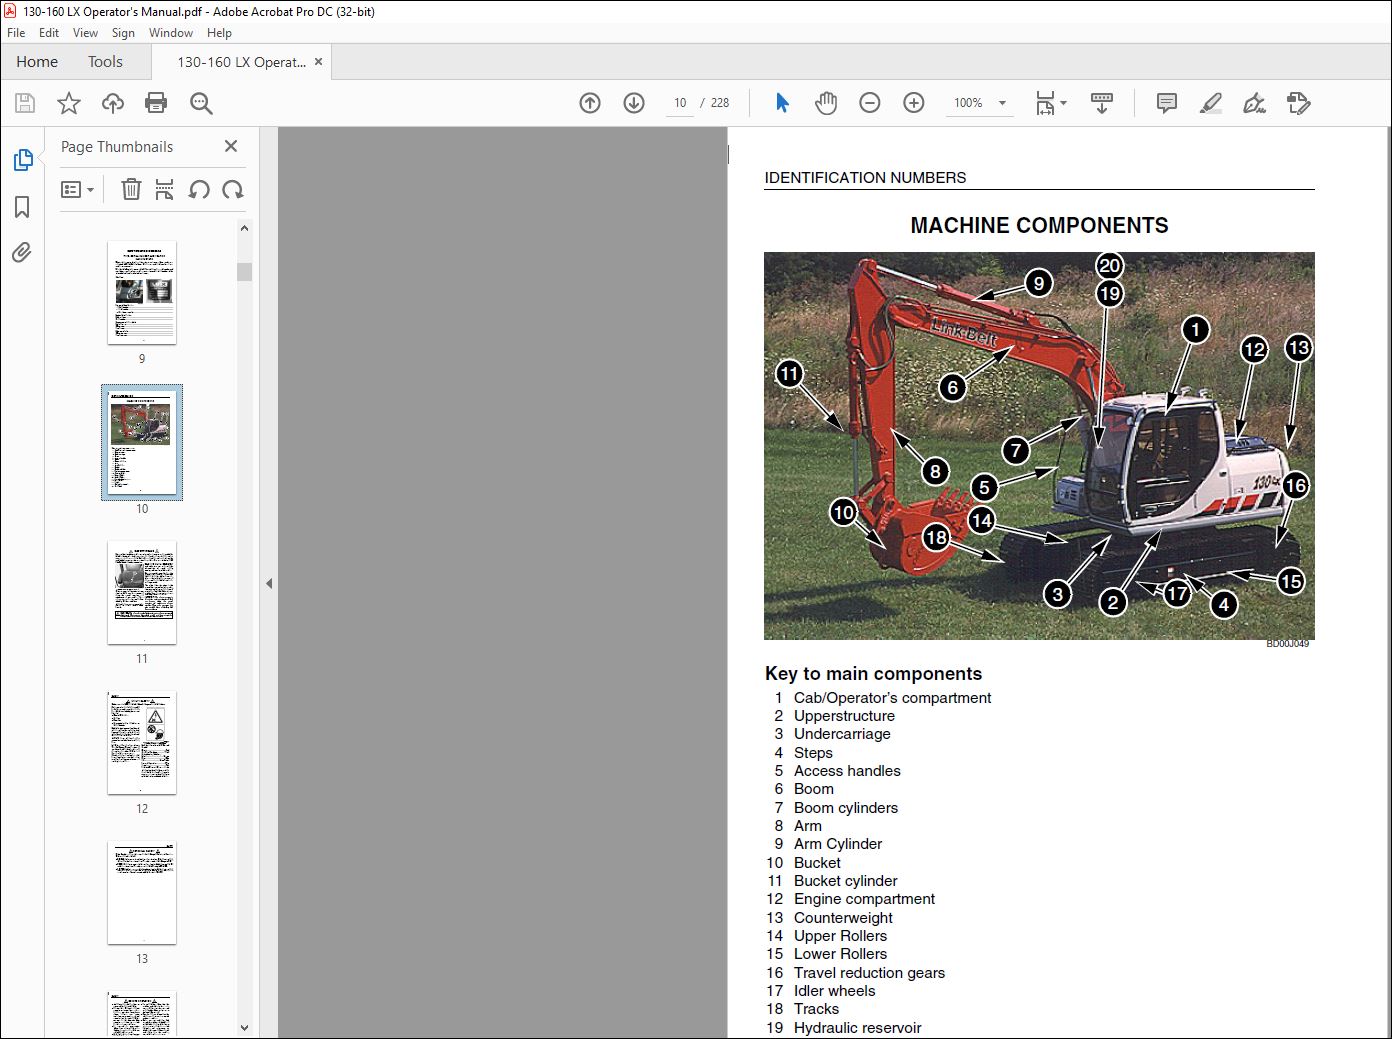
Task: Open the Fill & Sign tool
Action: click(1254, 103)
